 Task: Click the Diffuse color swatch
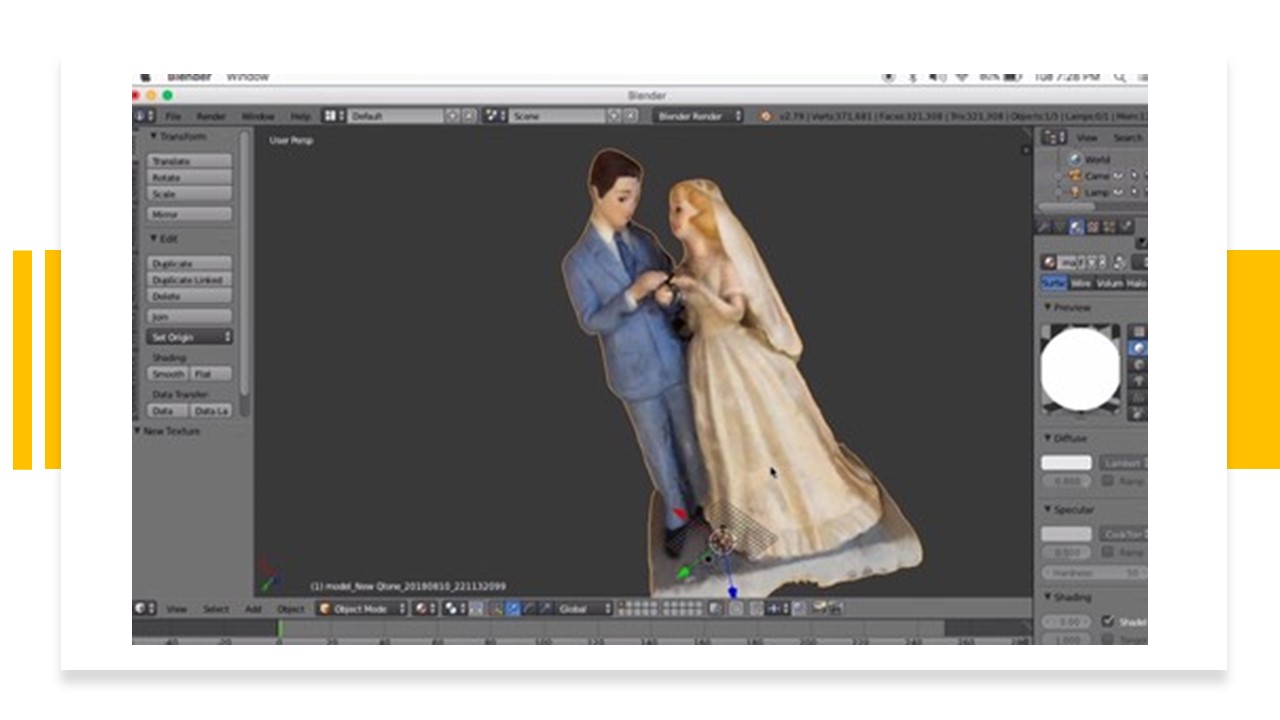point(1065,462)
